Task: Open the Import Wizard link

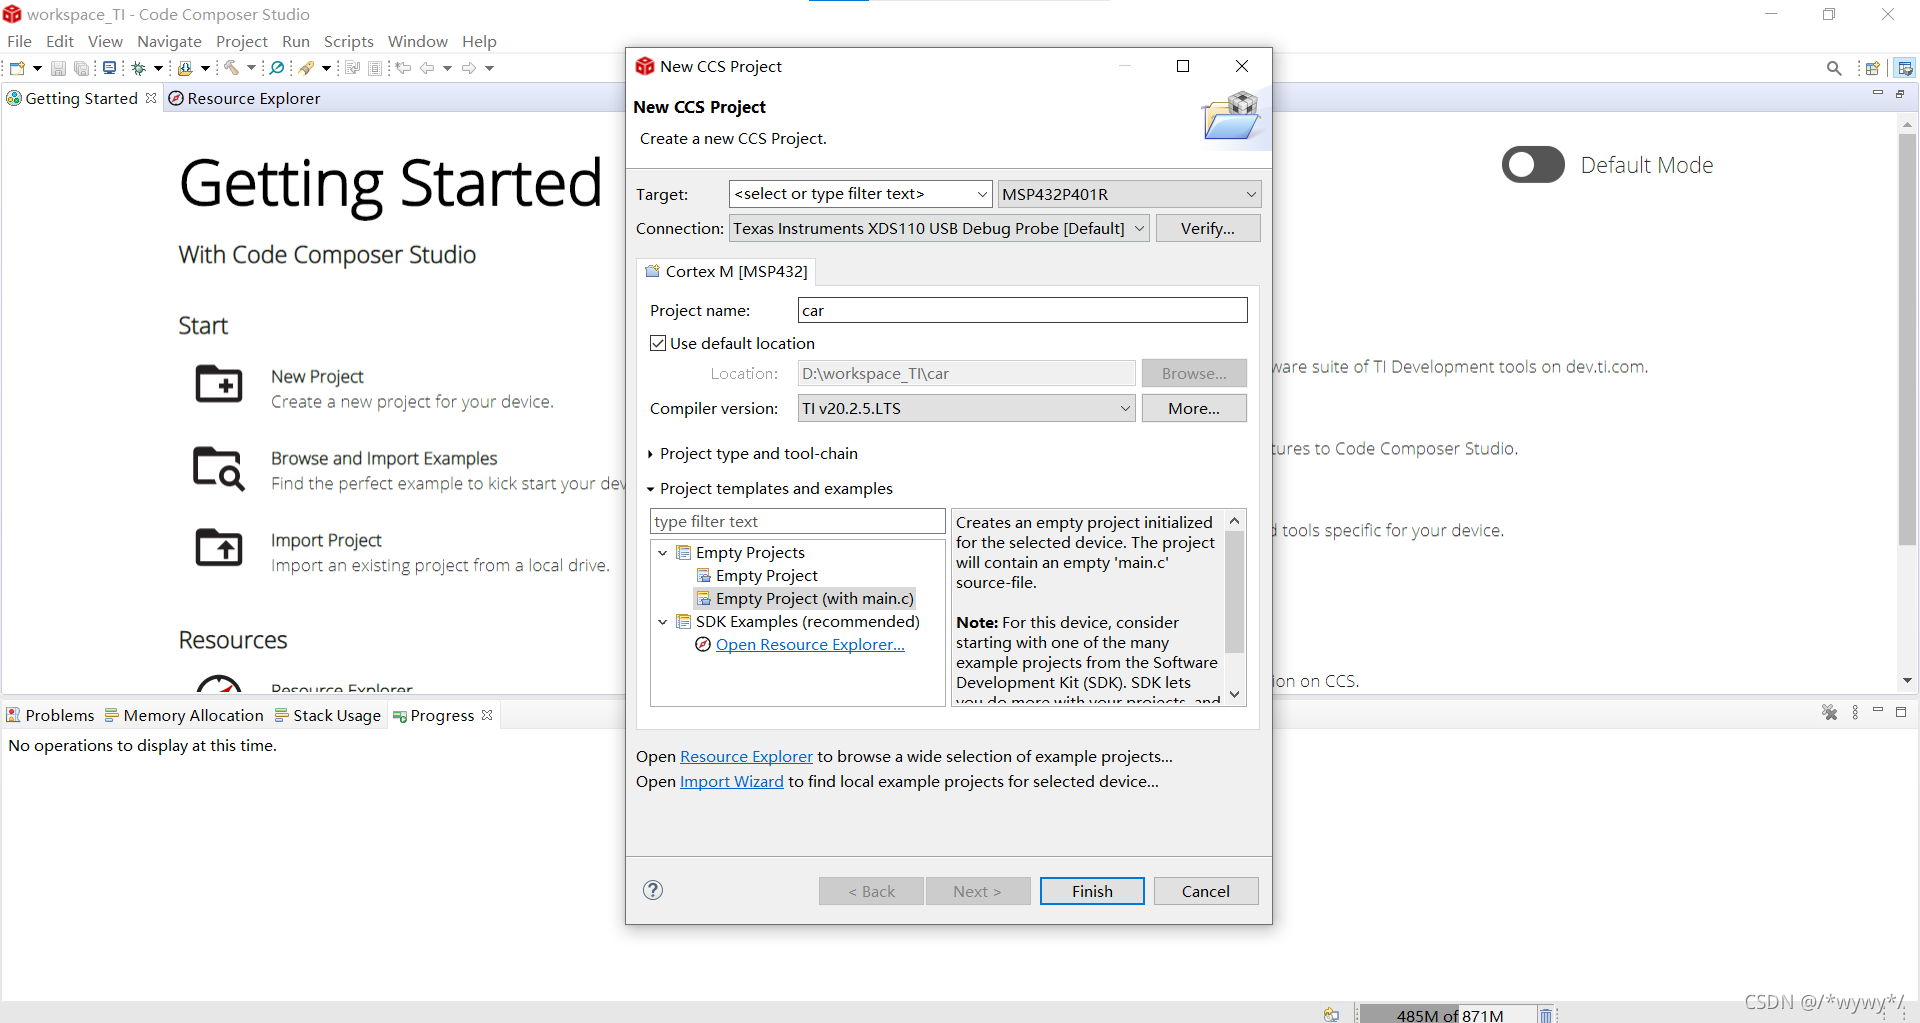Action: pos(732,782)
